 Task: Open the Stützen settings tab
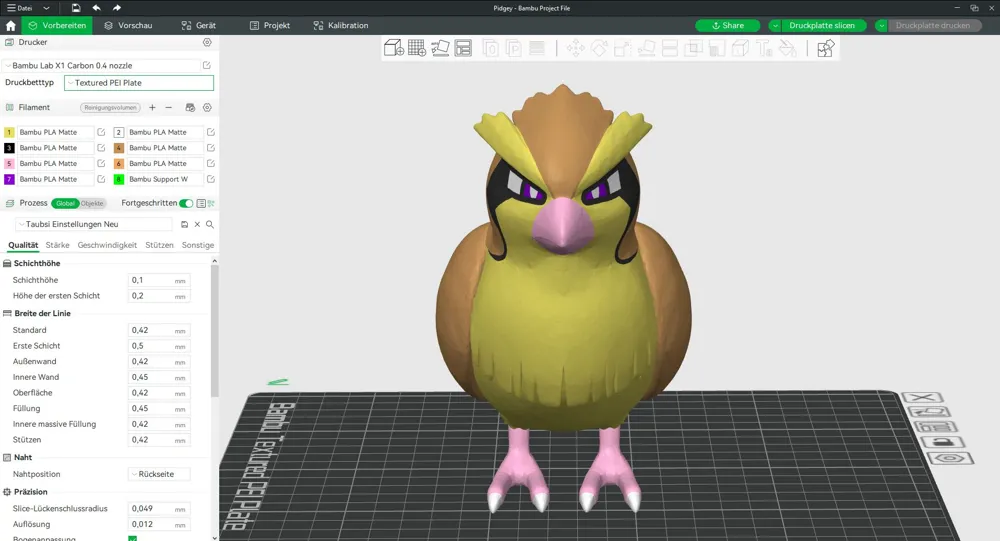159,245
